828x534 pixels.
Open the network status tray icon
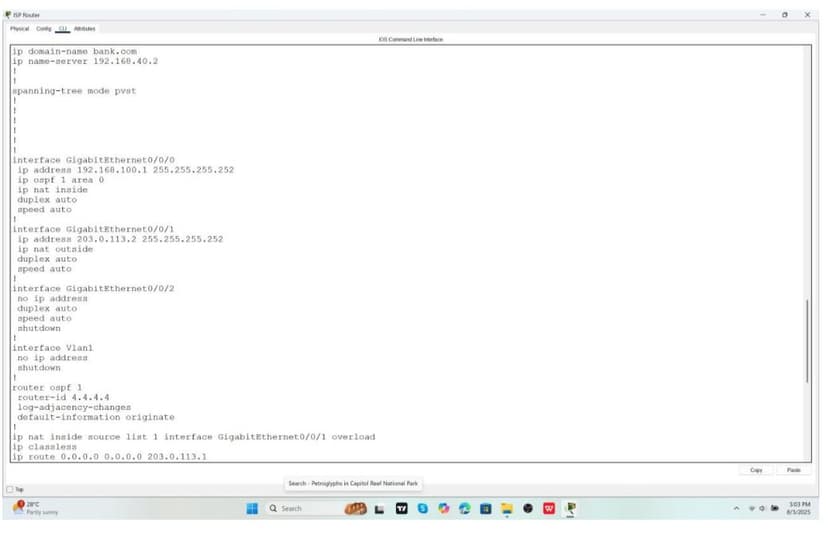[x=751, y=508]
